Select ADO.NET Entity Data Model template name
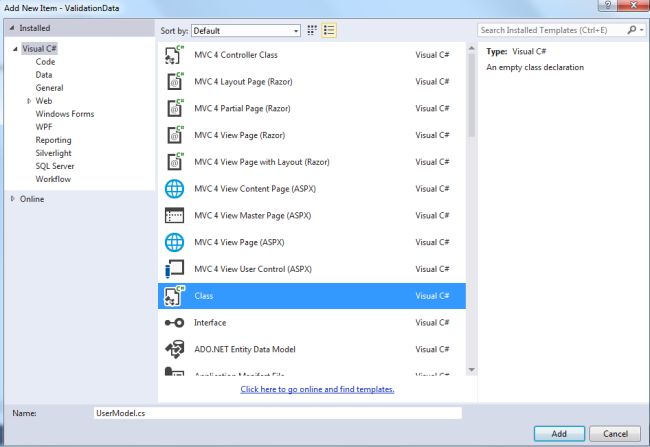This screenshot has width=650, height=447. (x=245, y=349)
